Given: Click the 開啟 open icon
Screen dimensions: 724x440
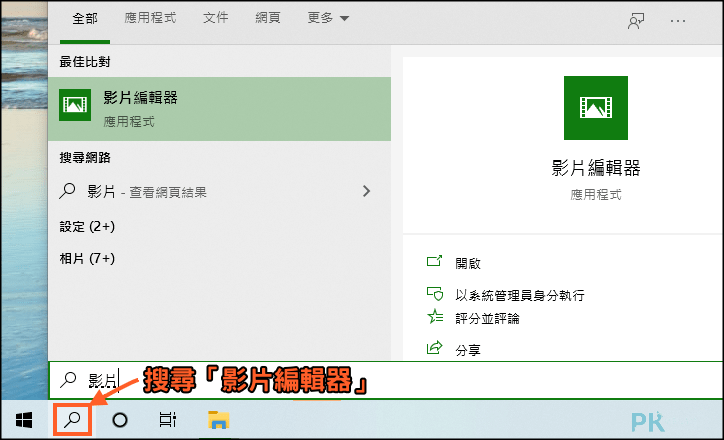Looking at the screenshot, I should pyautogui.click(x=434, y=262).
